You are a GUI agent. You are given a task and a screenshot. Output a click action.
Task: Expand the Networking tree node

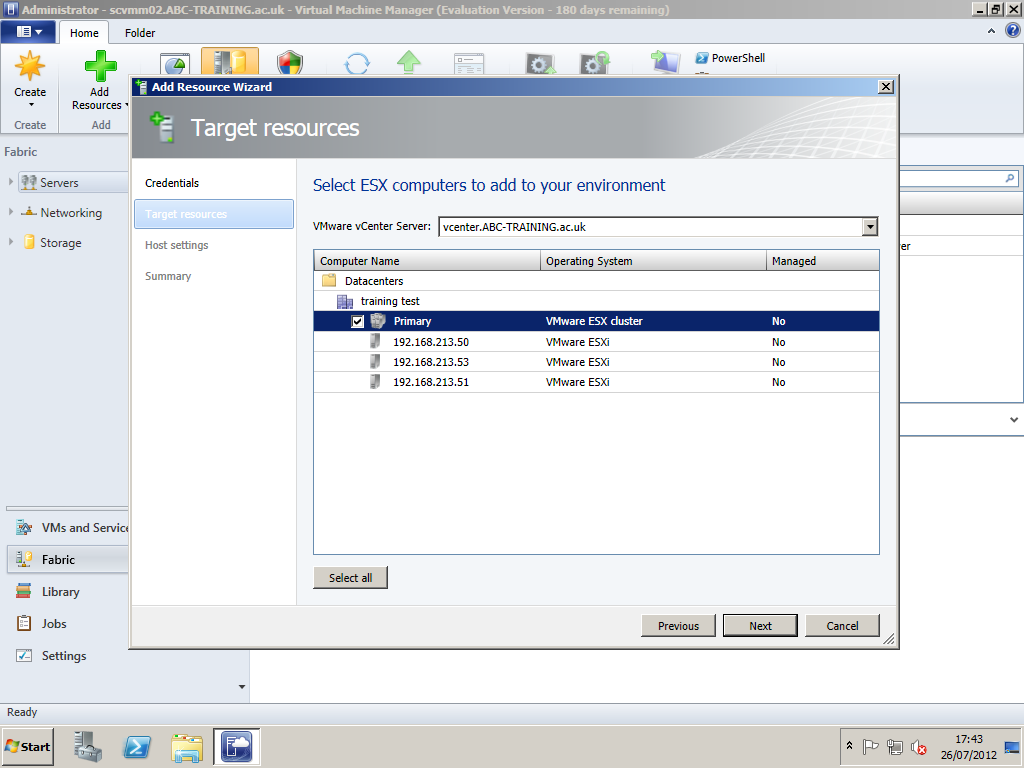point(10,212)
